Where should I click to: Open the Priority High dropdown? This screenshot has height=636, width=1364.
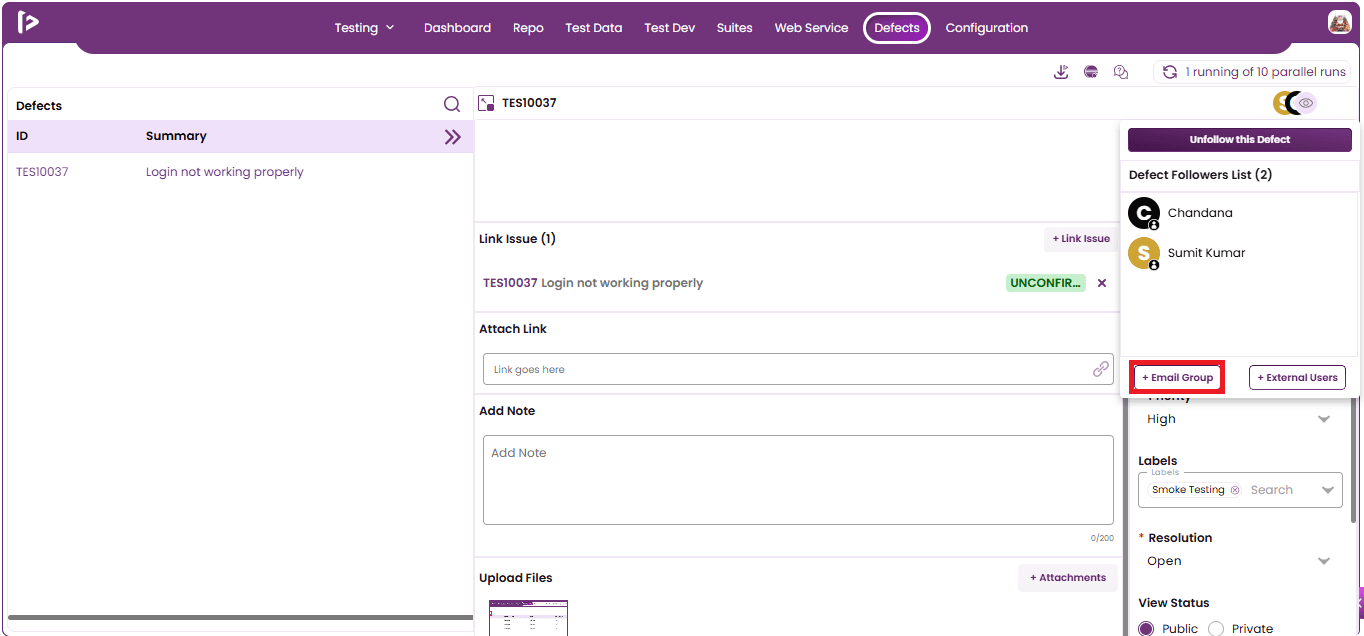pos(1240,419)
